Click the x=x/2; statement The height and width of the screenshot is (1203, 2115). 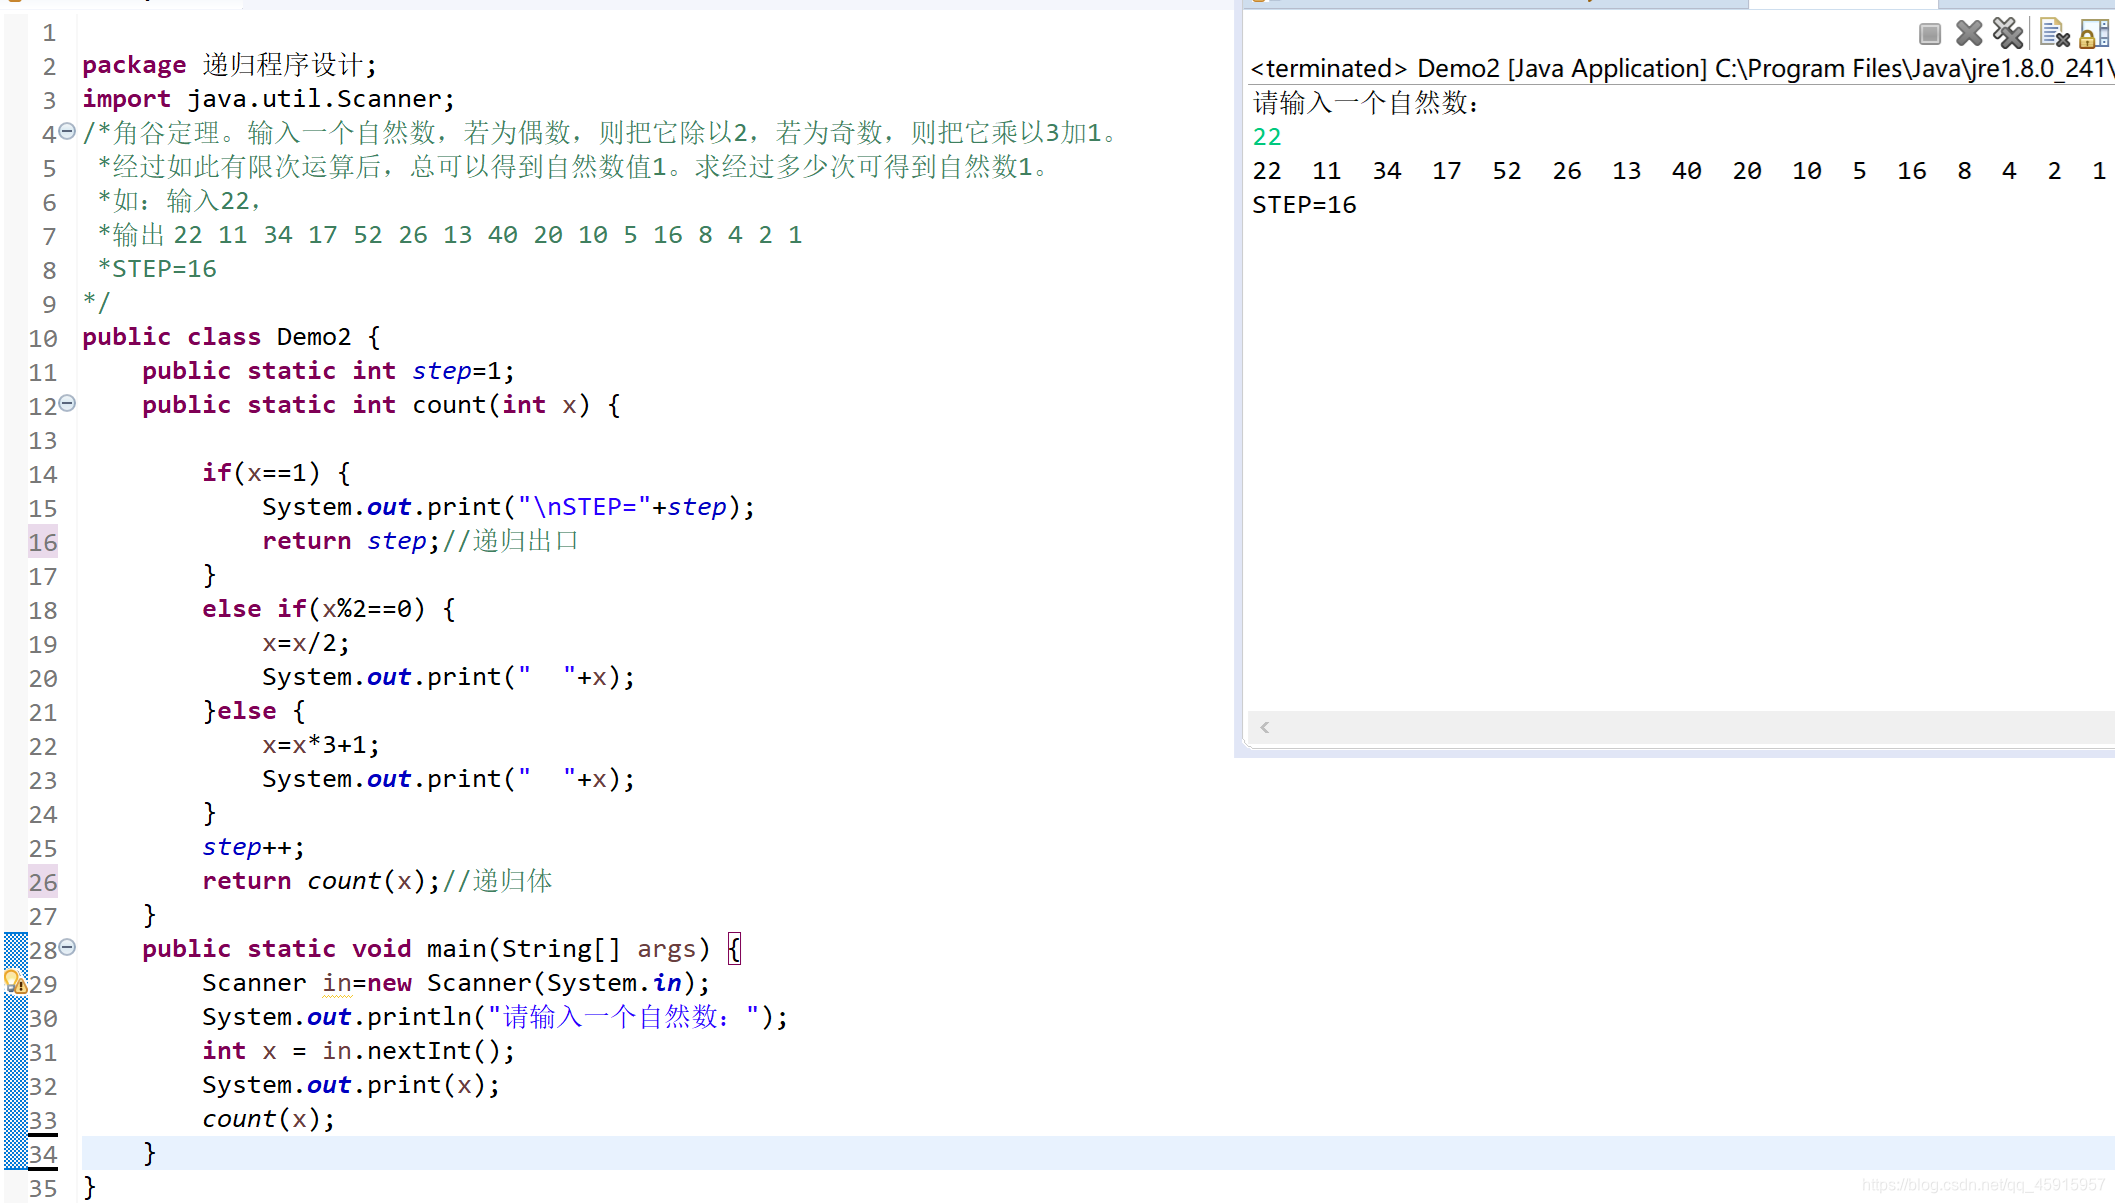click(x=306, y=643)
